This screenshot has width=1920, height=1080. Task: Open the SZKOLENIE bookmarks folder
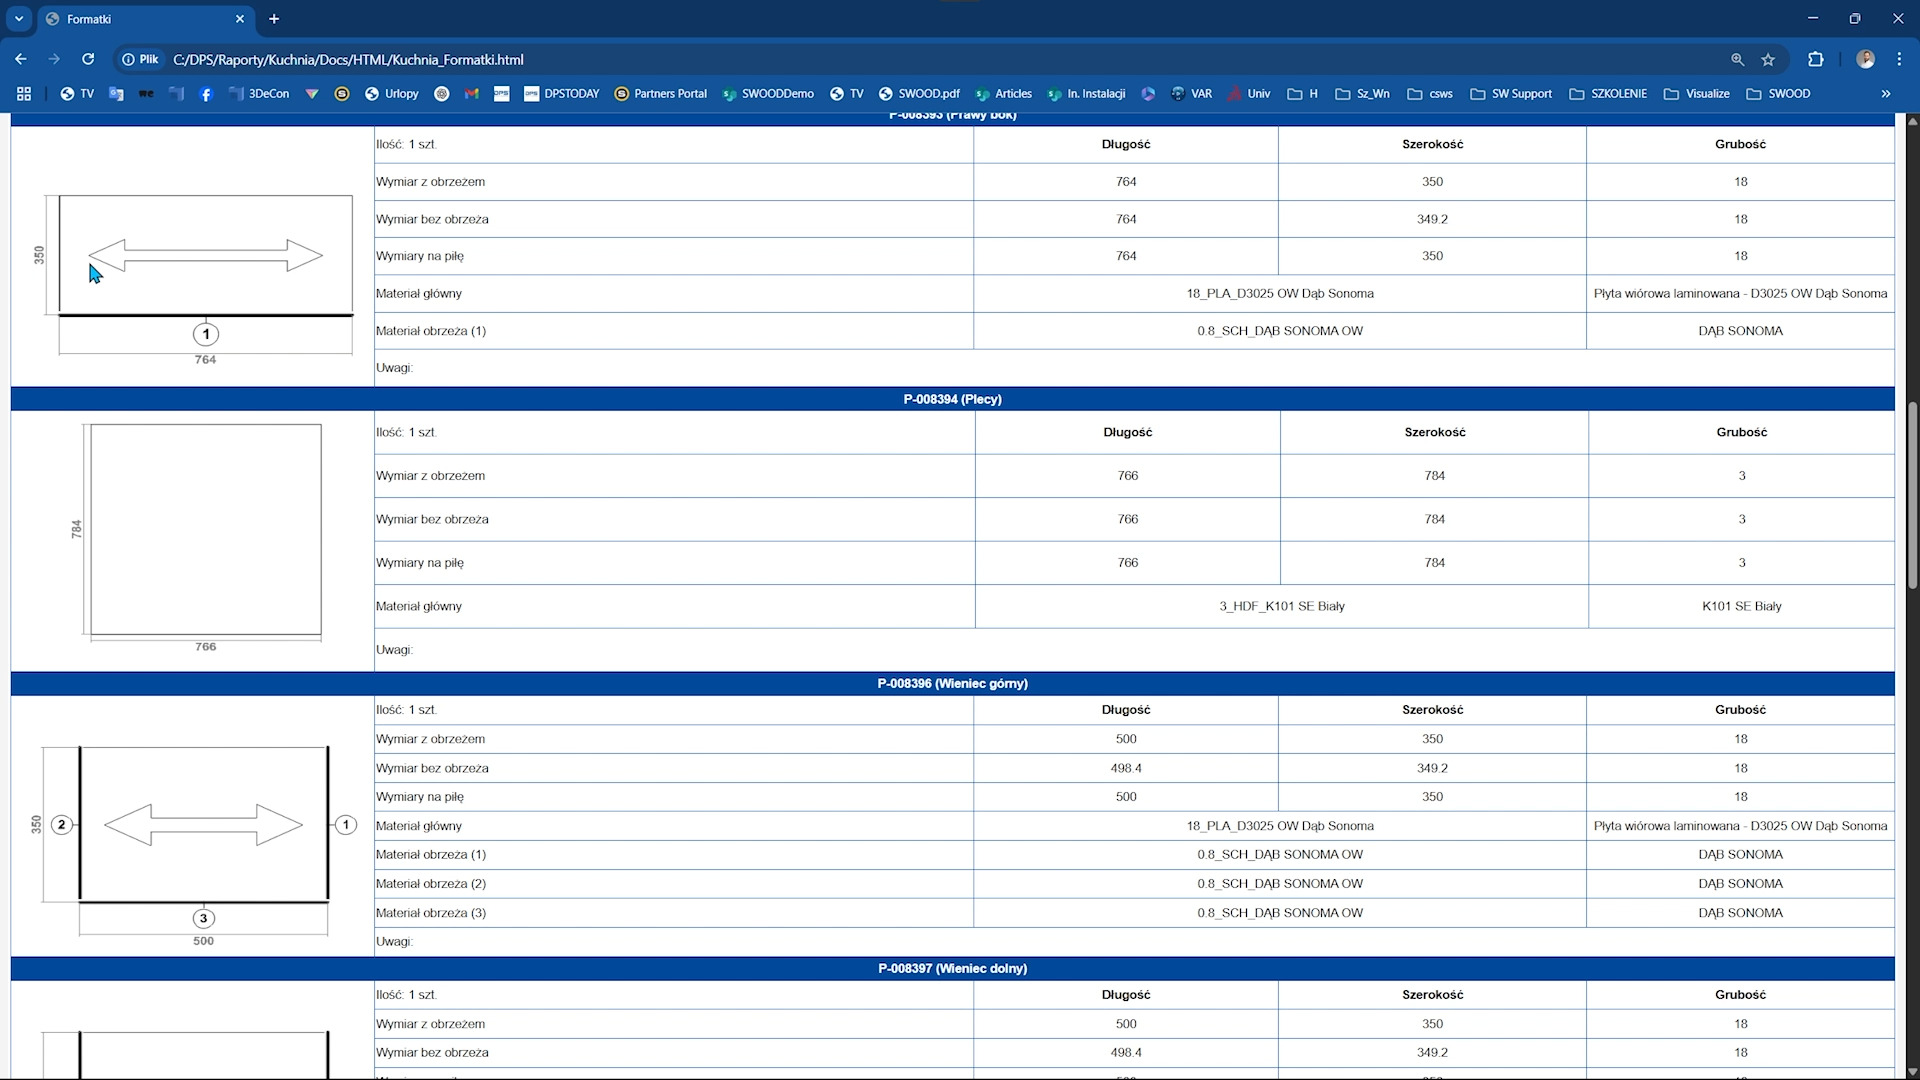[1608, 94]
